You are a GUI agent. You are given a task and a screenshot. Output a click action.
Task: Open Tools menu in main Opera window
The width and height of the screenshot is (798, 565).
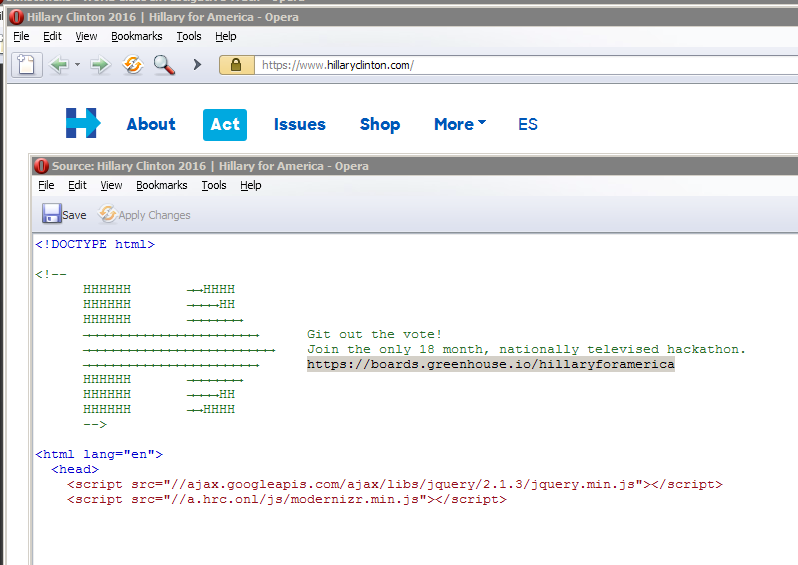point(189,36)
